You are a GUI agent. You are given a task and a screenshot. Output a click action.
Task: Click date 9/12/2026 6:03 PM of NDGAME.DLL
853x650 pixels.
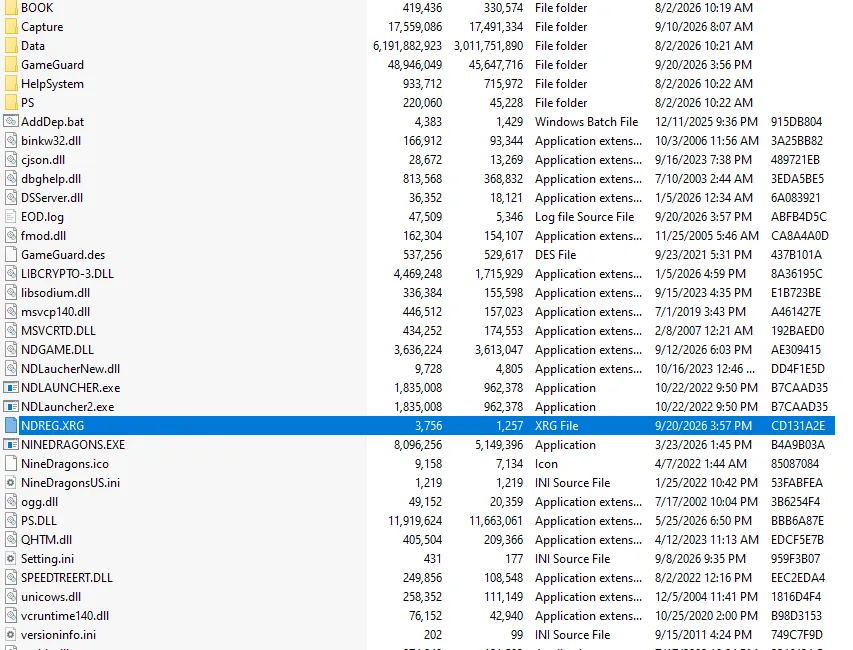click(703, 350)
